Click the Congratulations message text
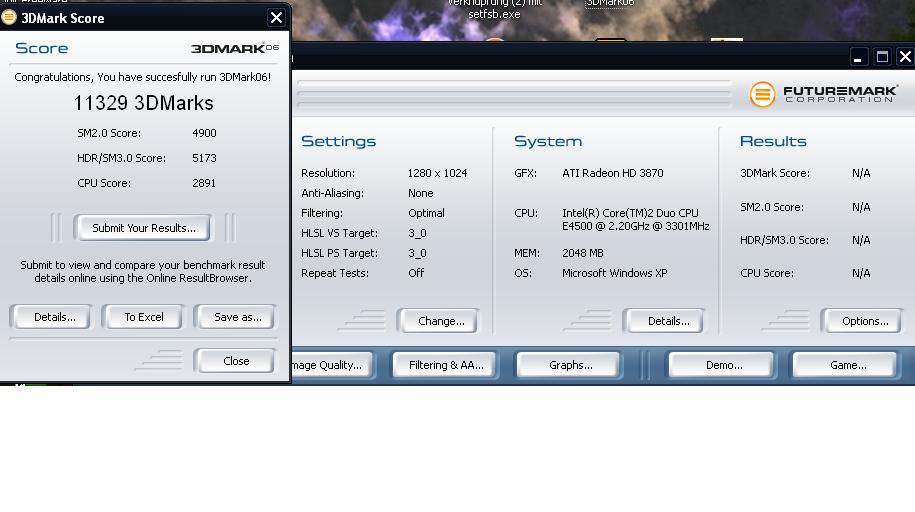Viewport: 915px width, 512px height. (142, 77)
